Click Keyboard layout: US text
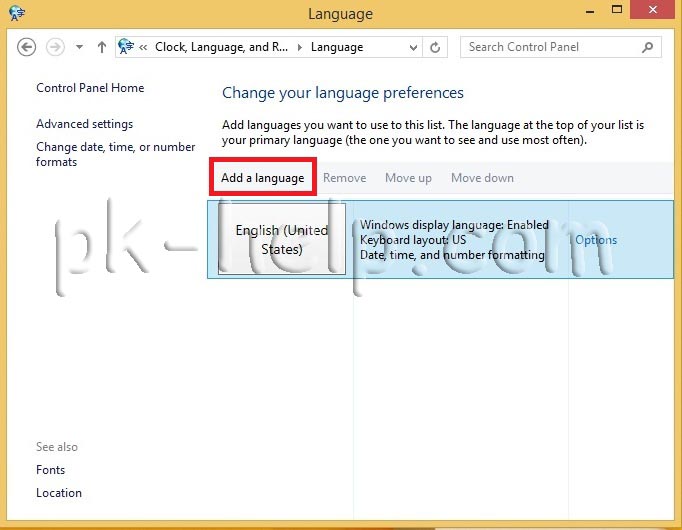 (x=413, y=240)
